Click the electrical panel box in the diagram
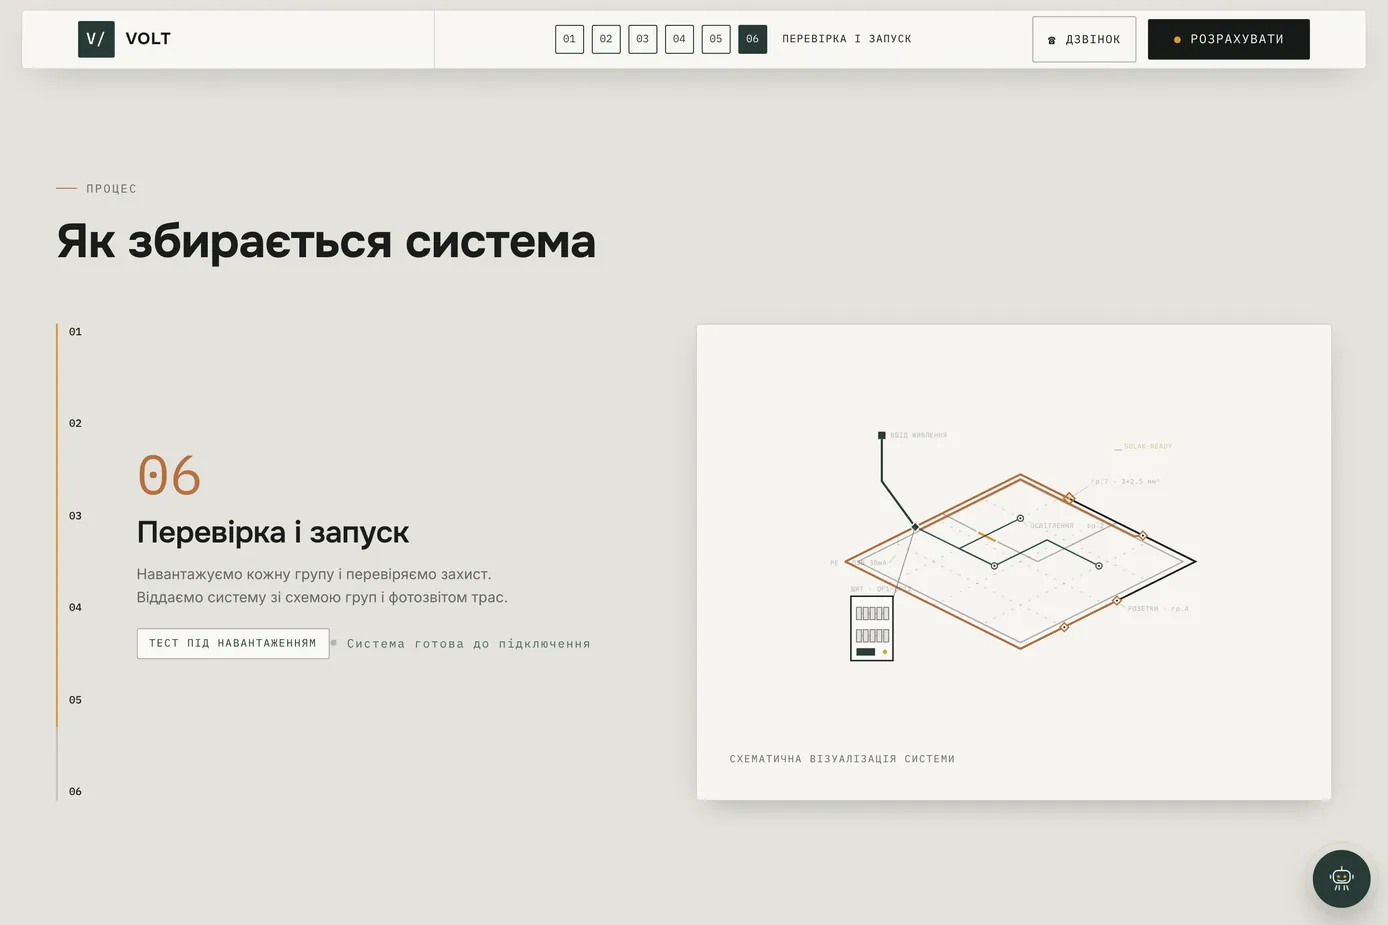Screen dimensions: 1388x925 pyautogui.click(x=872, y=628)
